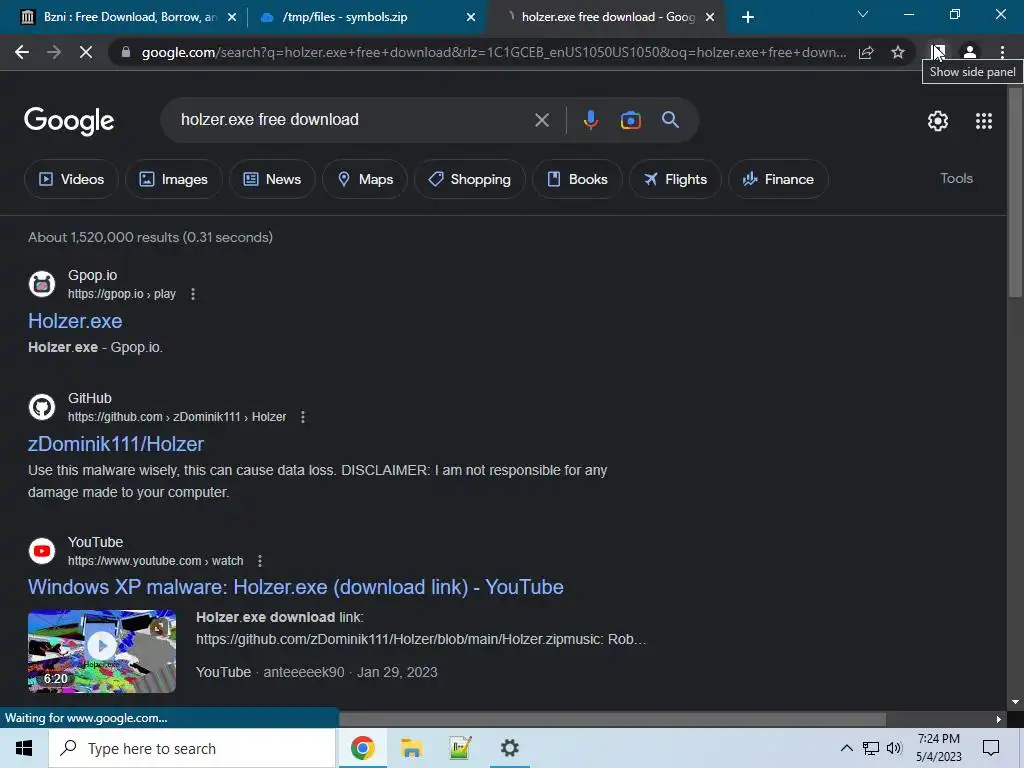This screenshot has width=1024, height=768.
Task: Open the notepad app in taskbar
Action: pyautogui.click(x=460, y=748)
